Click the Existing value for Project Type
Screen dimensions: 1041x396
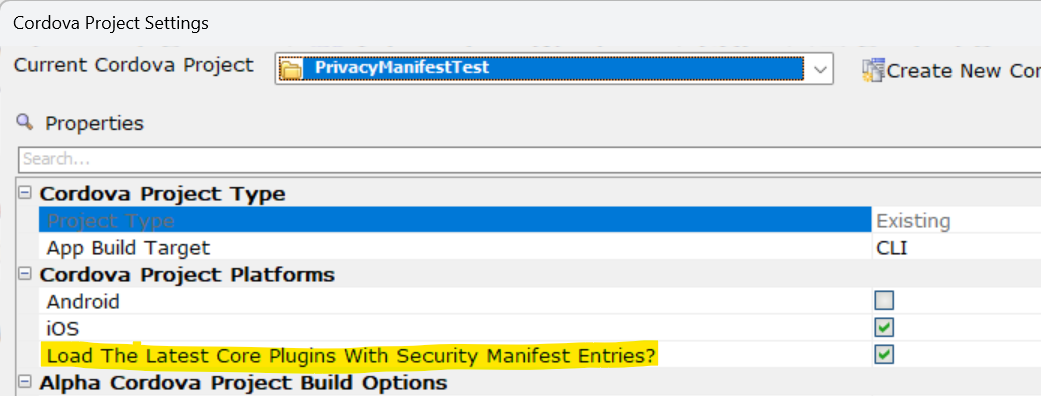click(913, 221)
